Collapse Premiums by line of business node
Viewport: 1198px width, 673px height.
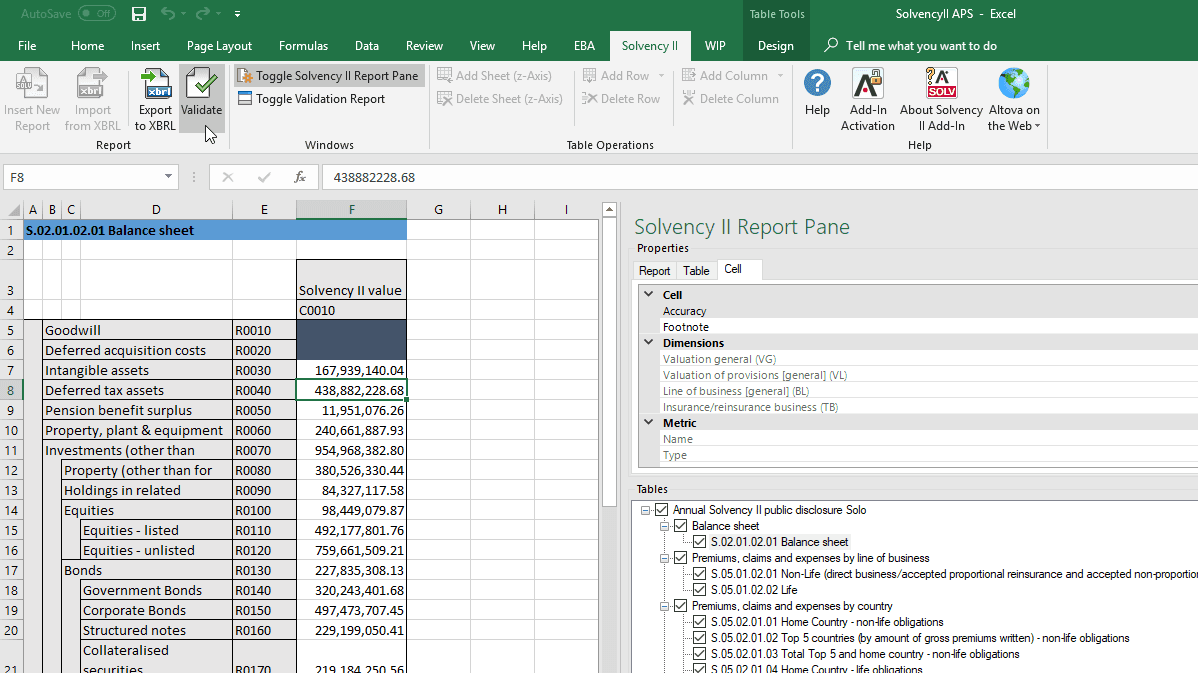pos(665,558)
